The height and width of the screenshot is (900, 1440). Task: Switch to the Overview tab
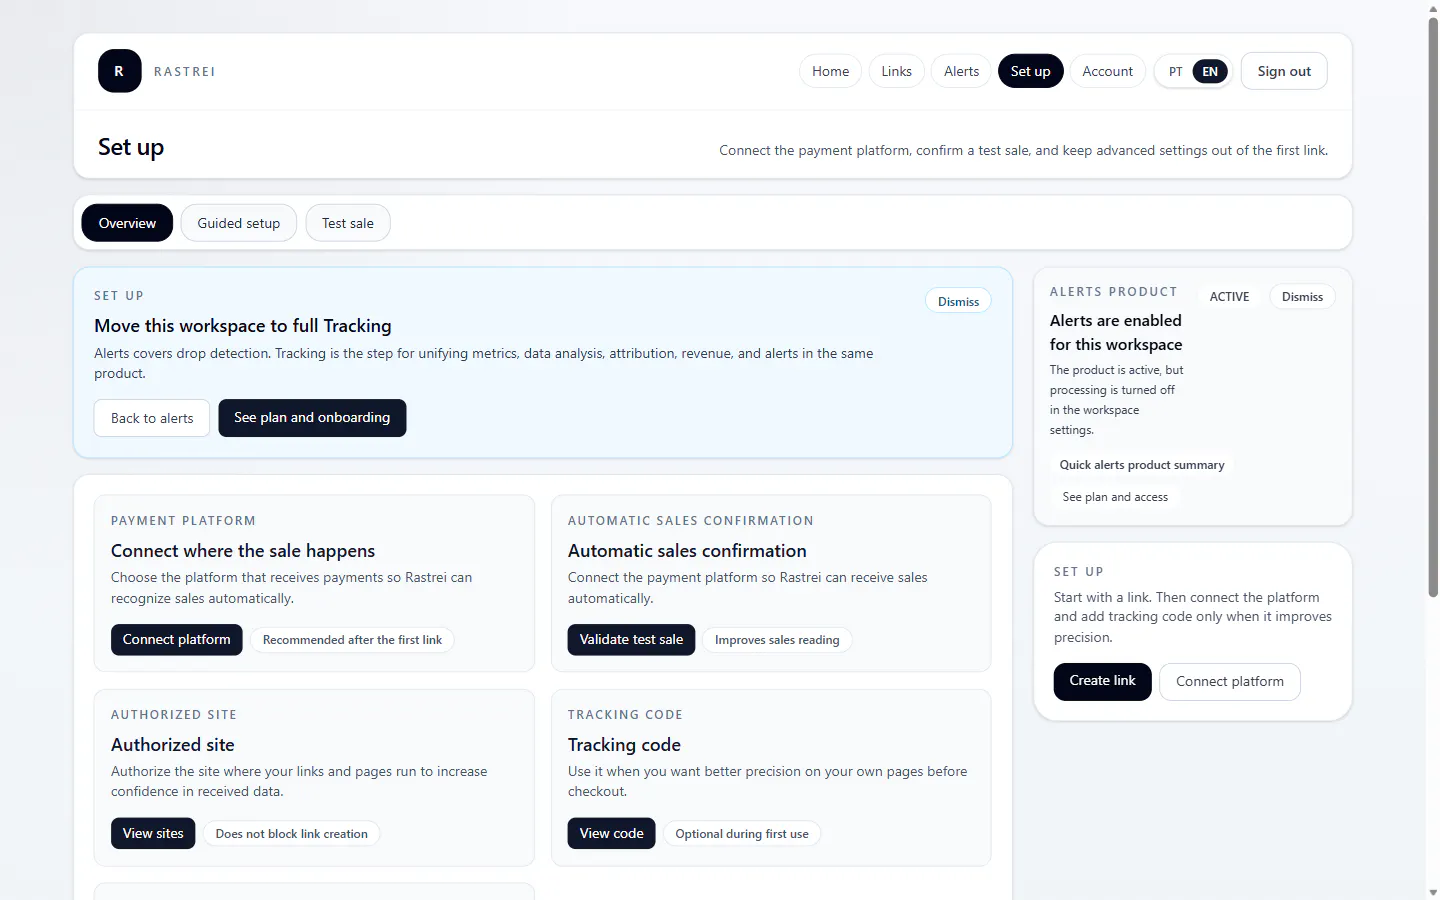(x=127, y=223)
